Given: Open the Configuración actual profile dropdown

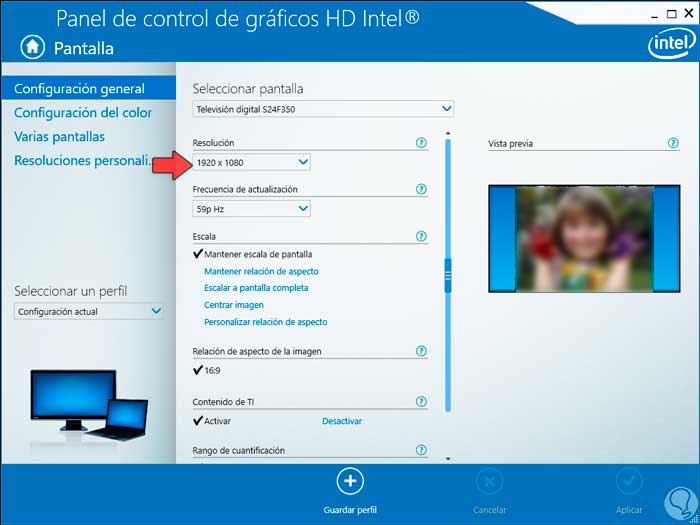Looking at the screenshot, I should click(x=89, y=312).
